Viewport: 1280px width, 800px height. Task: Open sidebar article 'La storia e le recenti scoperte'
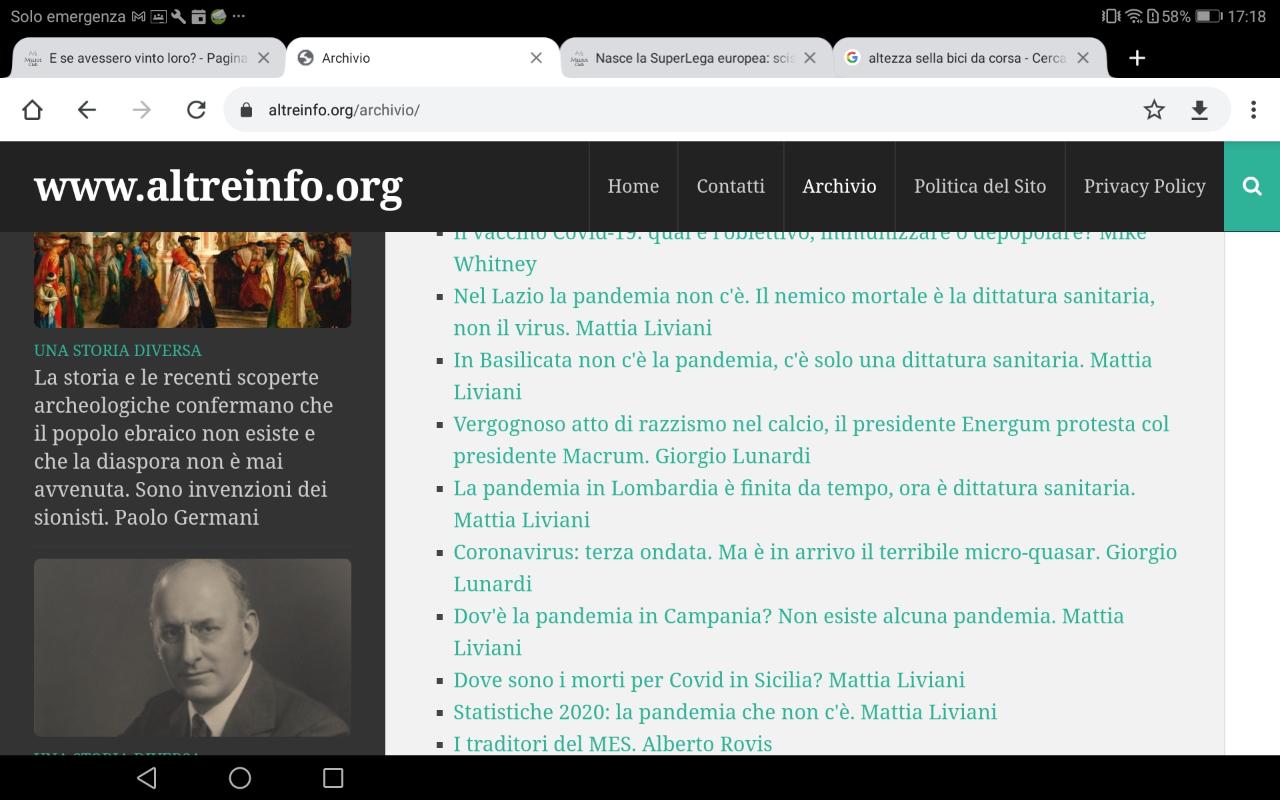tap(183, 447)
